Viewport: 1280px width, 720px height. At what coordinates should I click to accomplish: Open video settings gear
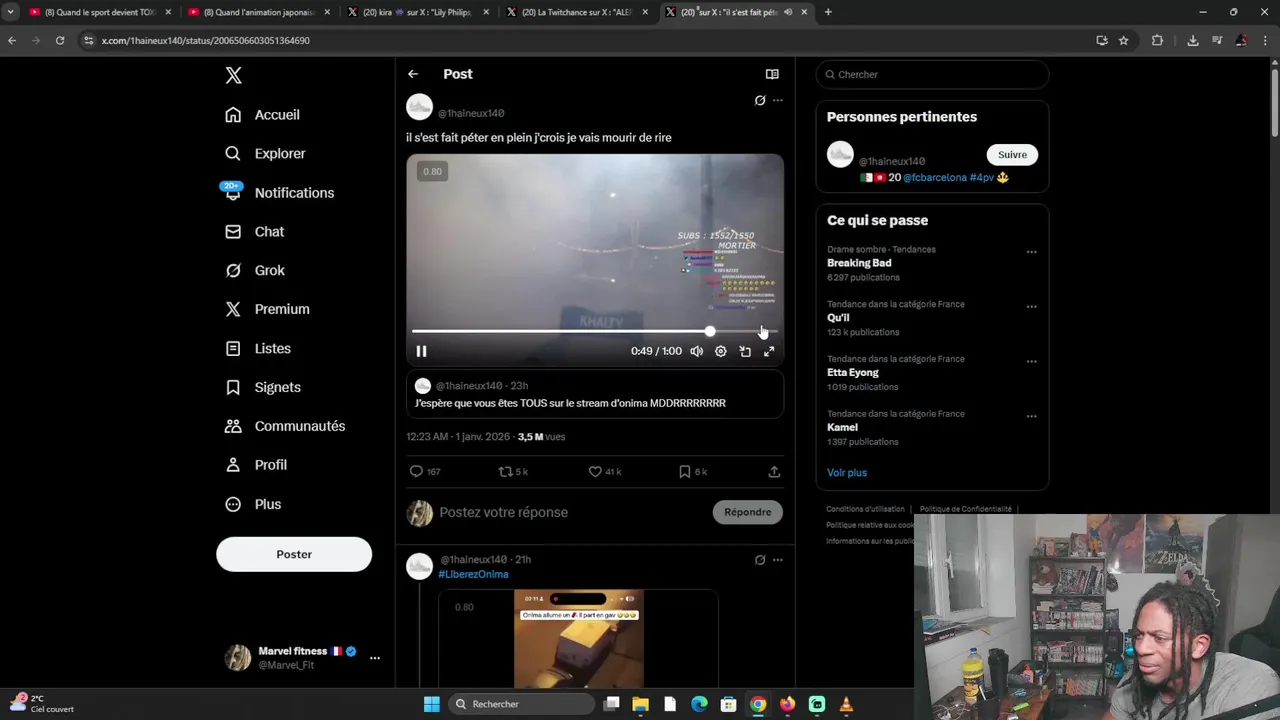click(x=721, y=351)
